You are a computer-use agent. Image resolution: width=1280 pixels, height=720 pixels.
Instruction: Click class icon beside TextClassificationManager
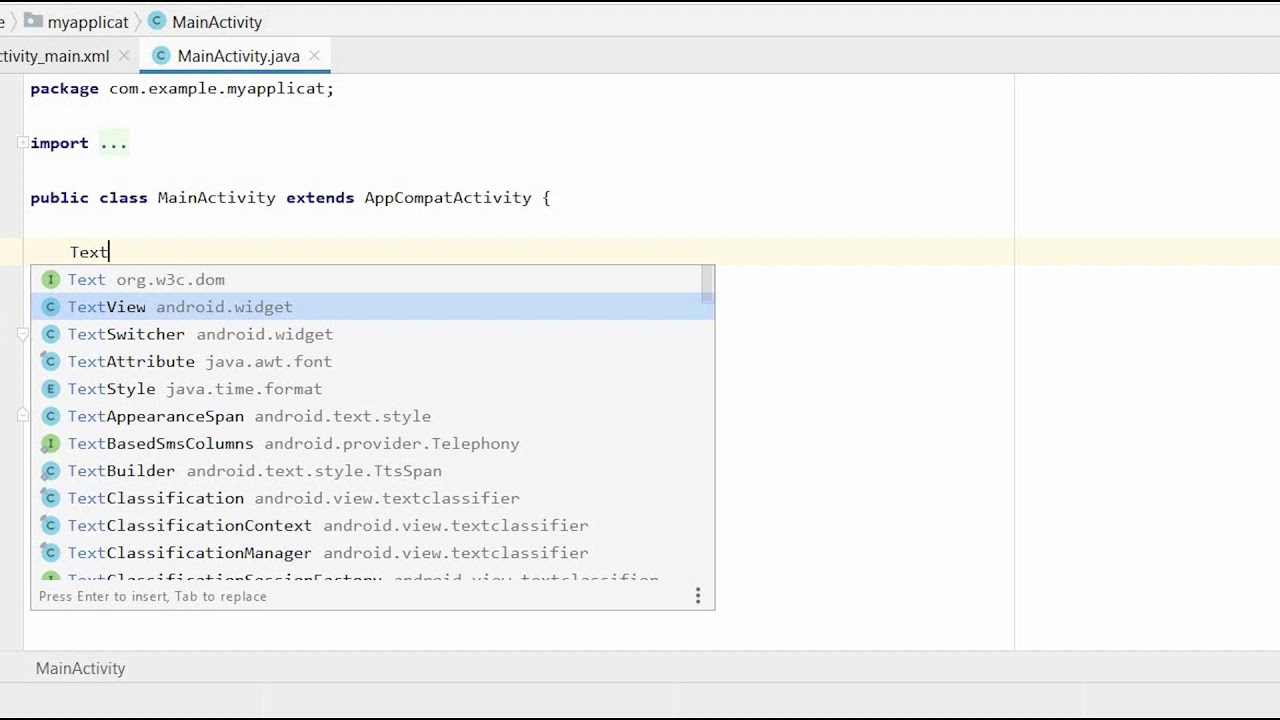click(50, 553)
